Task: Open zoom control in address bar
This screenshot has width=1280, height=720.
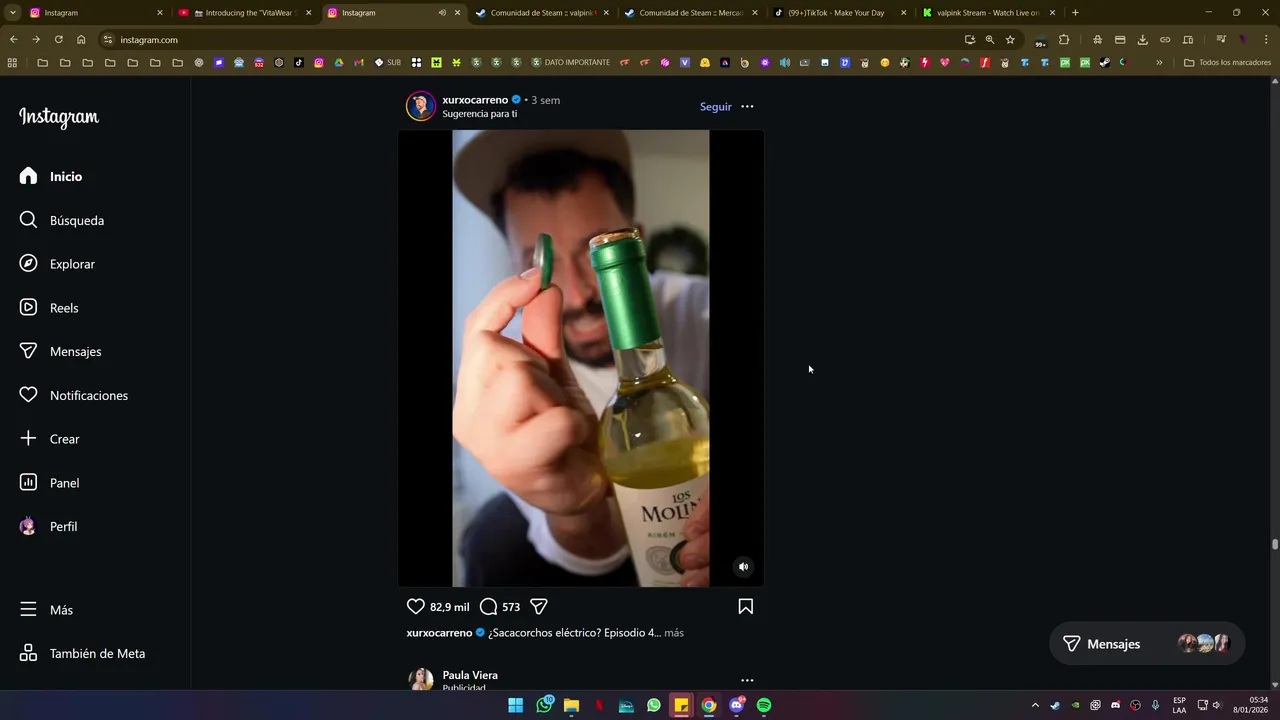Action: 989,40
